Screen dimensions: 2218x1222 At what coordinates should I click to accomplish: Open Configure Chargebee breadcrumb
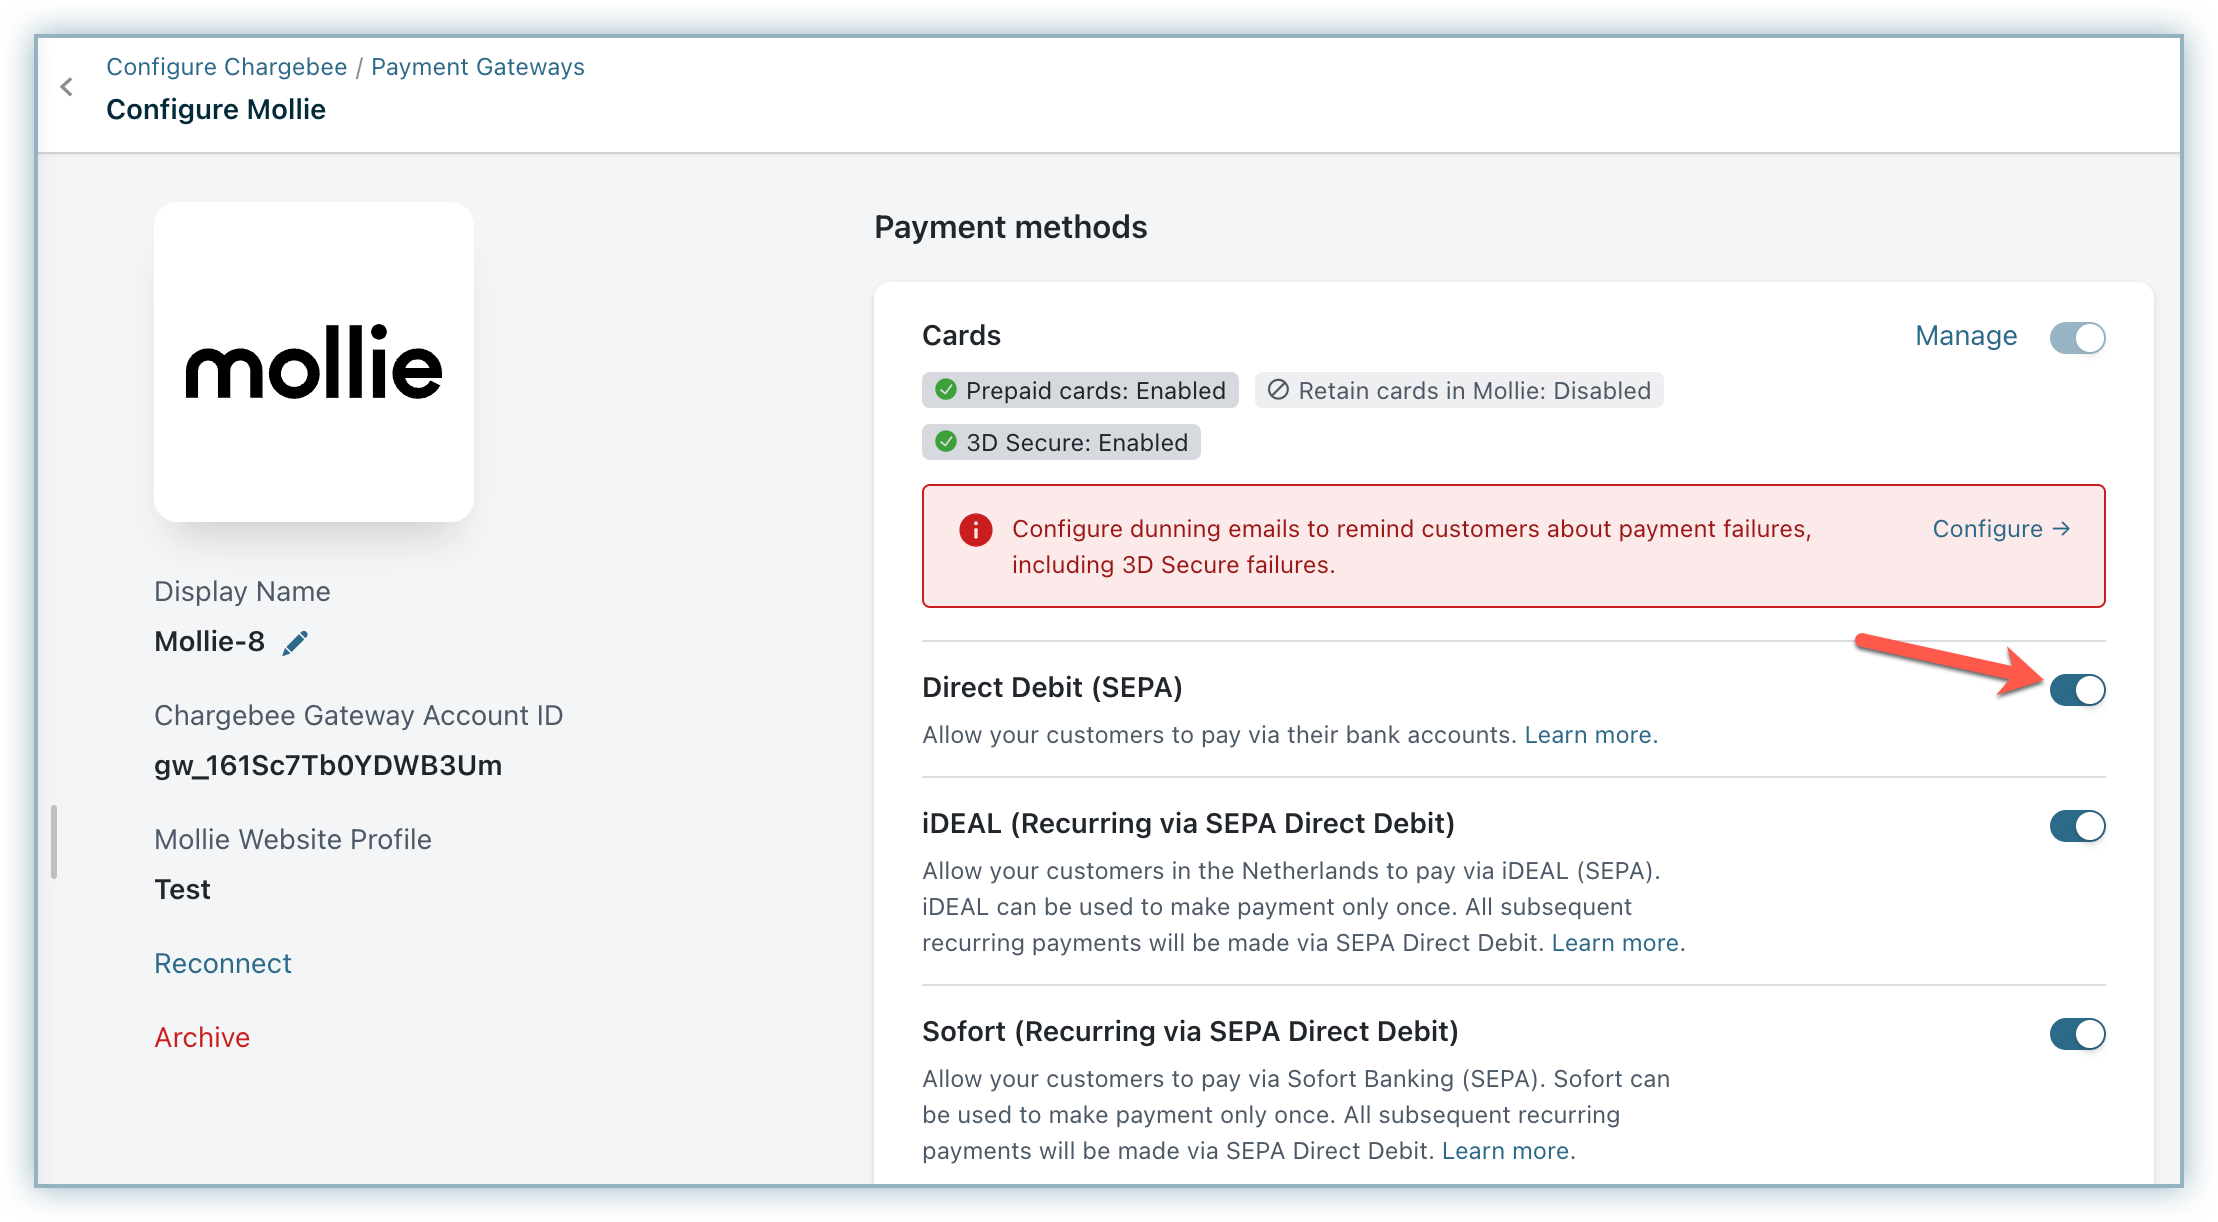[226, 67]
